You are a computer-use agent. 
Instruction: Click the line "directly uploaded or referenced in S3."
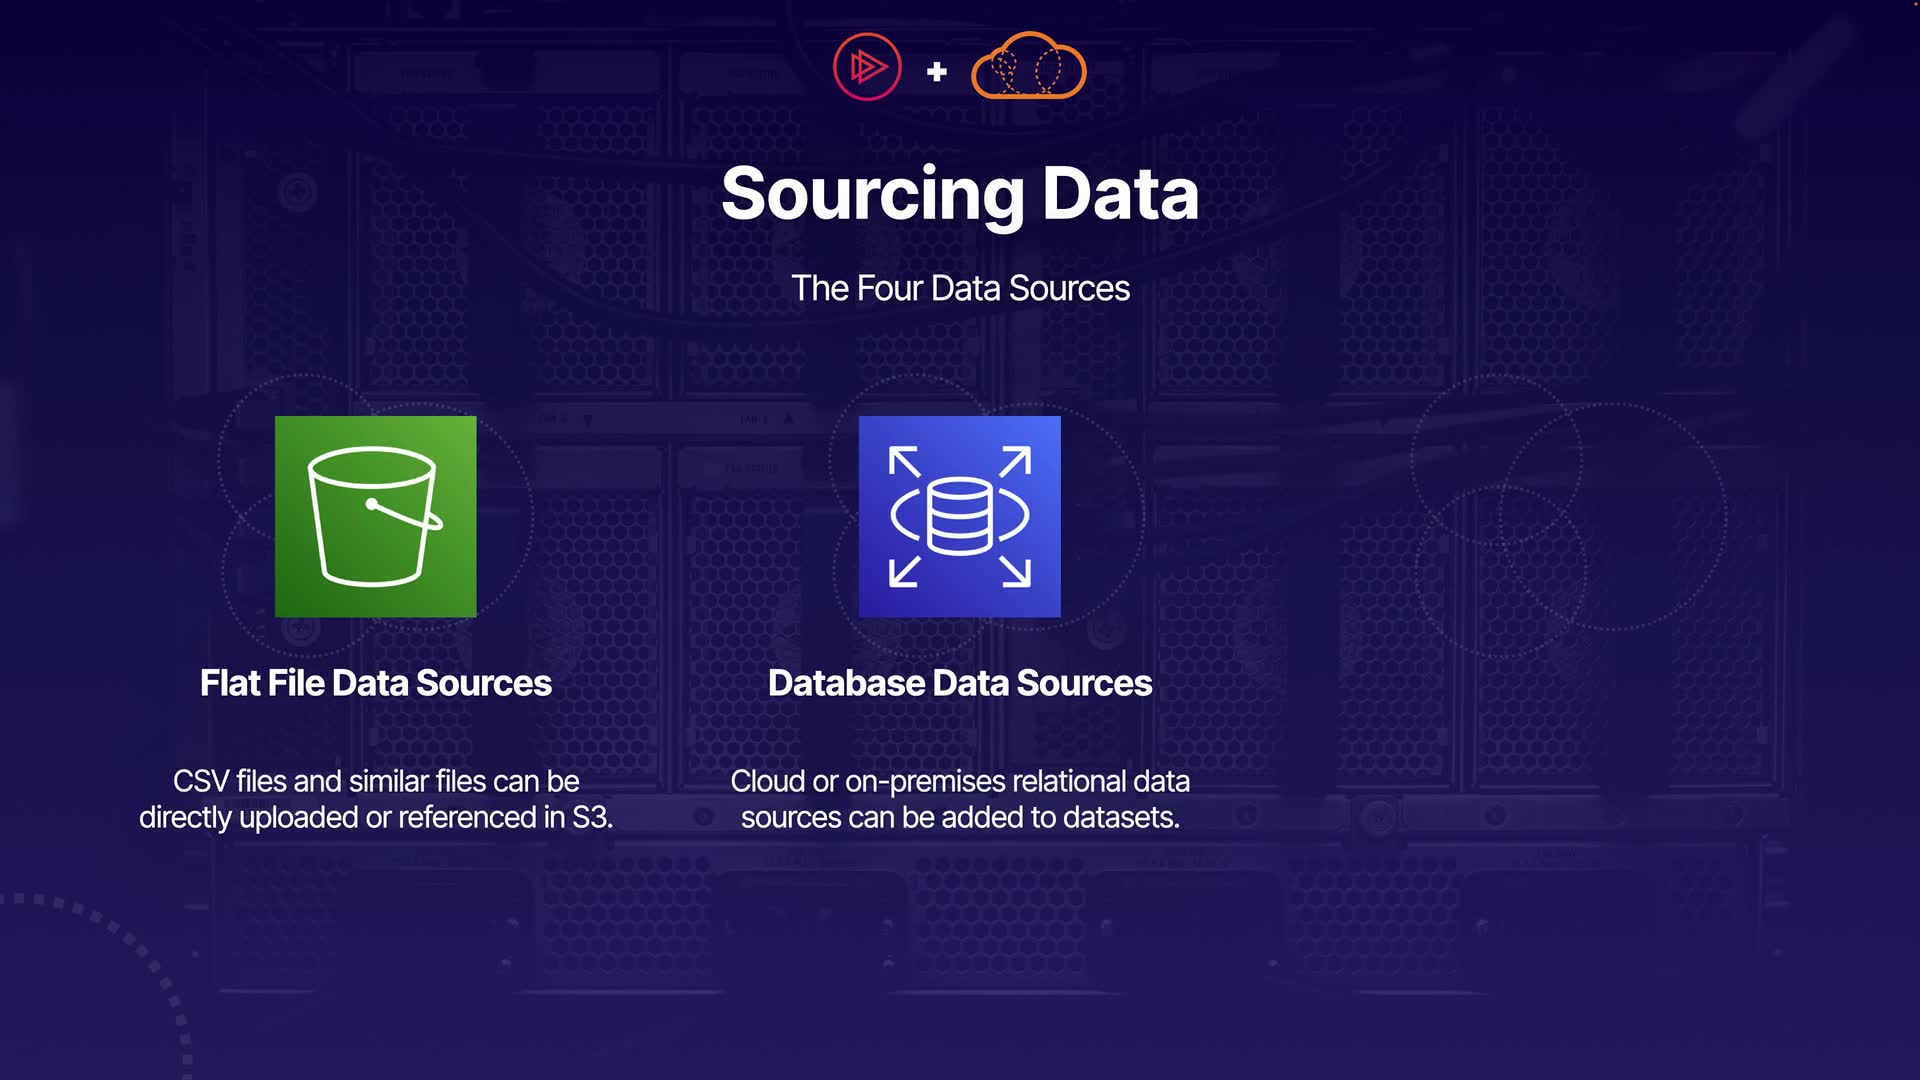coord(375,817)
